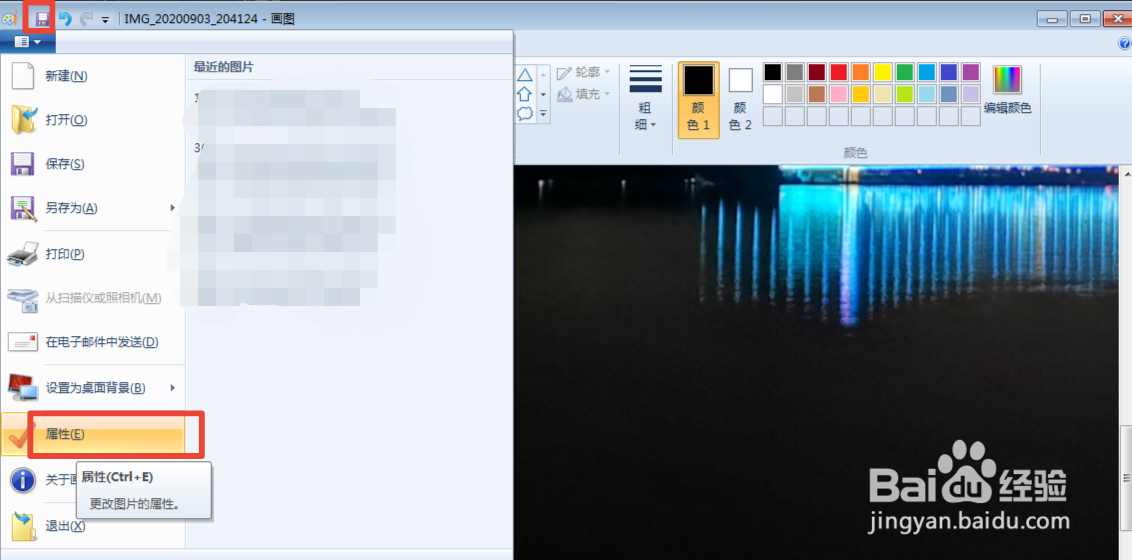Click the vertical scrollbar thumb
The image size is (1132, 560).
pos(1126,478)
